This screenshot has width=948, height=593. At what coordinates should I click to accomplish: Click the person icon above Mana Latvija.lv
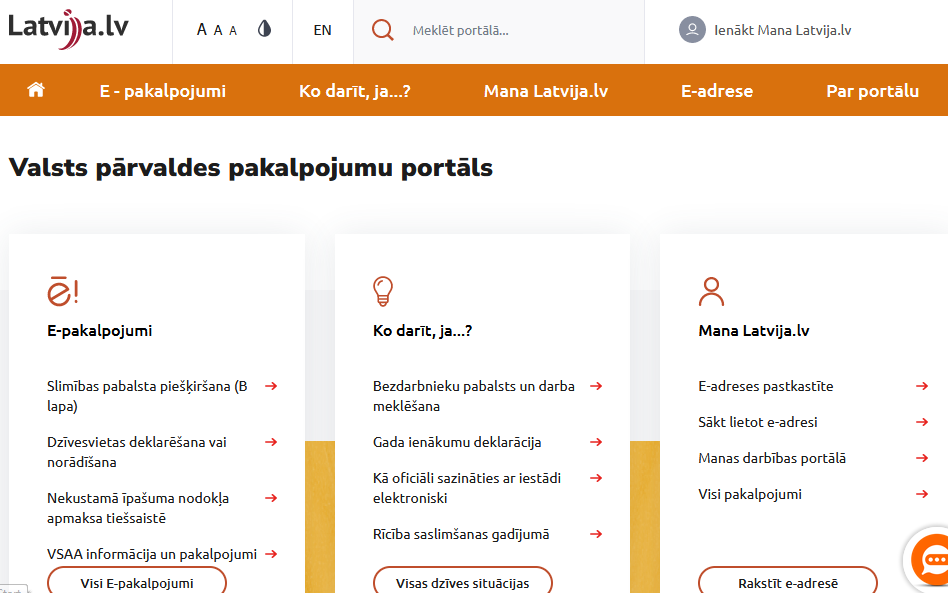click(x=711, y=291)
